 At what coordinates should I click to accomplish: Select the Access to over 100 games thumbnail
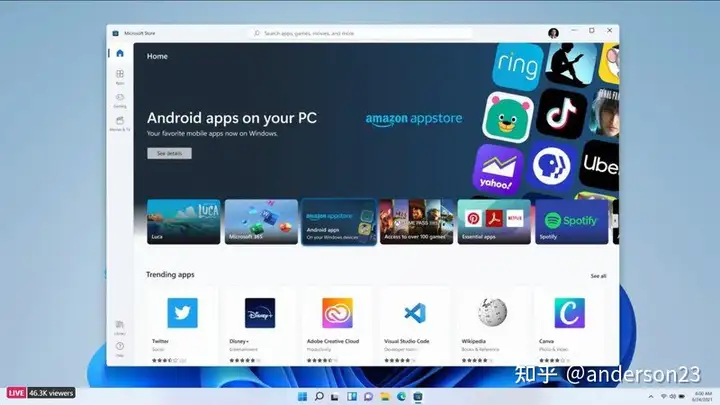tap(416, 221)
